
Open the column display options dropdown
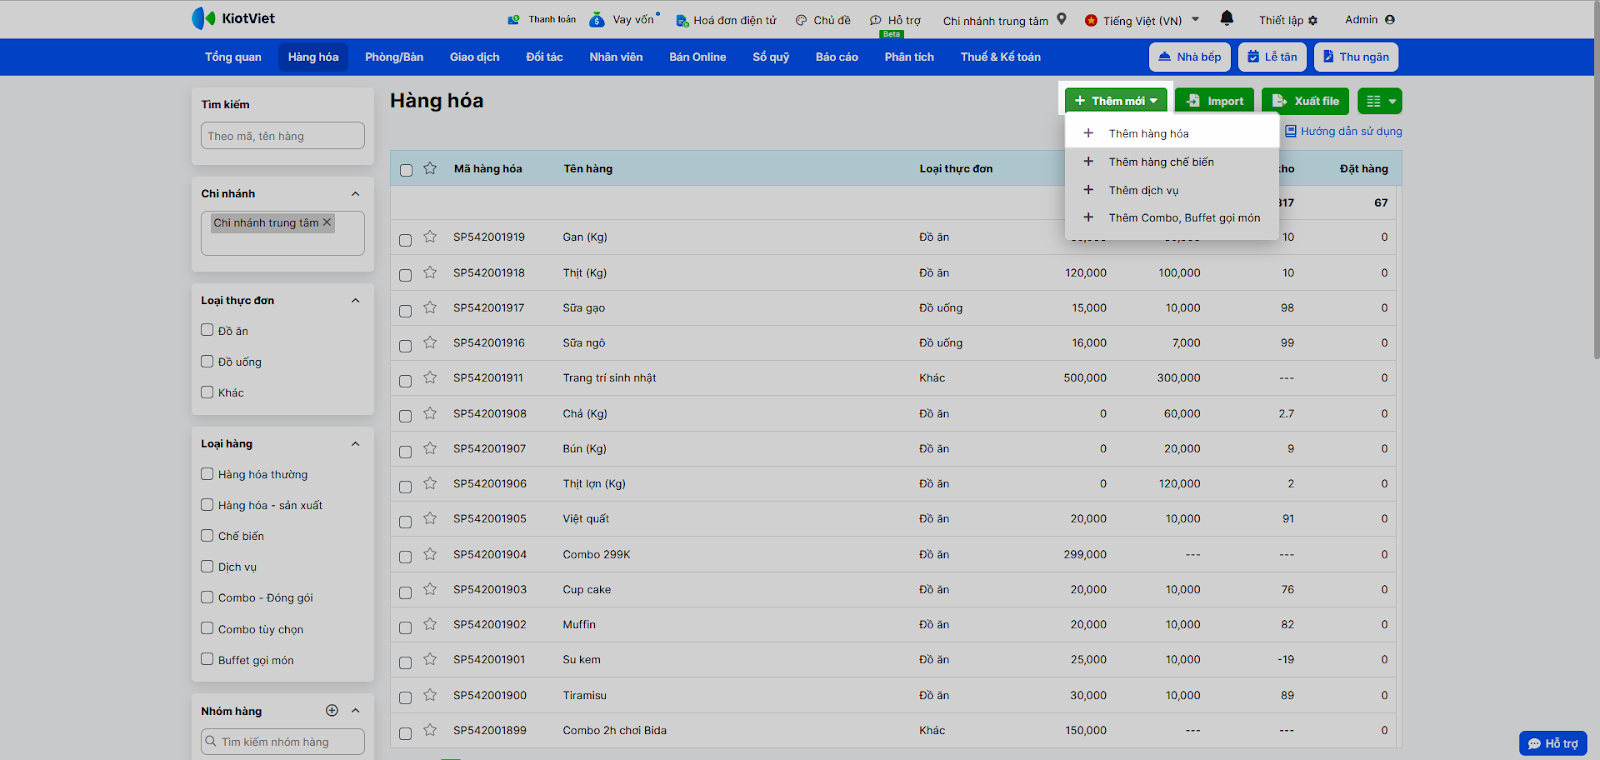[x=1380, y=101]
